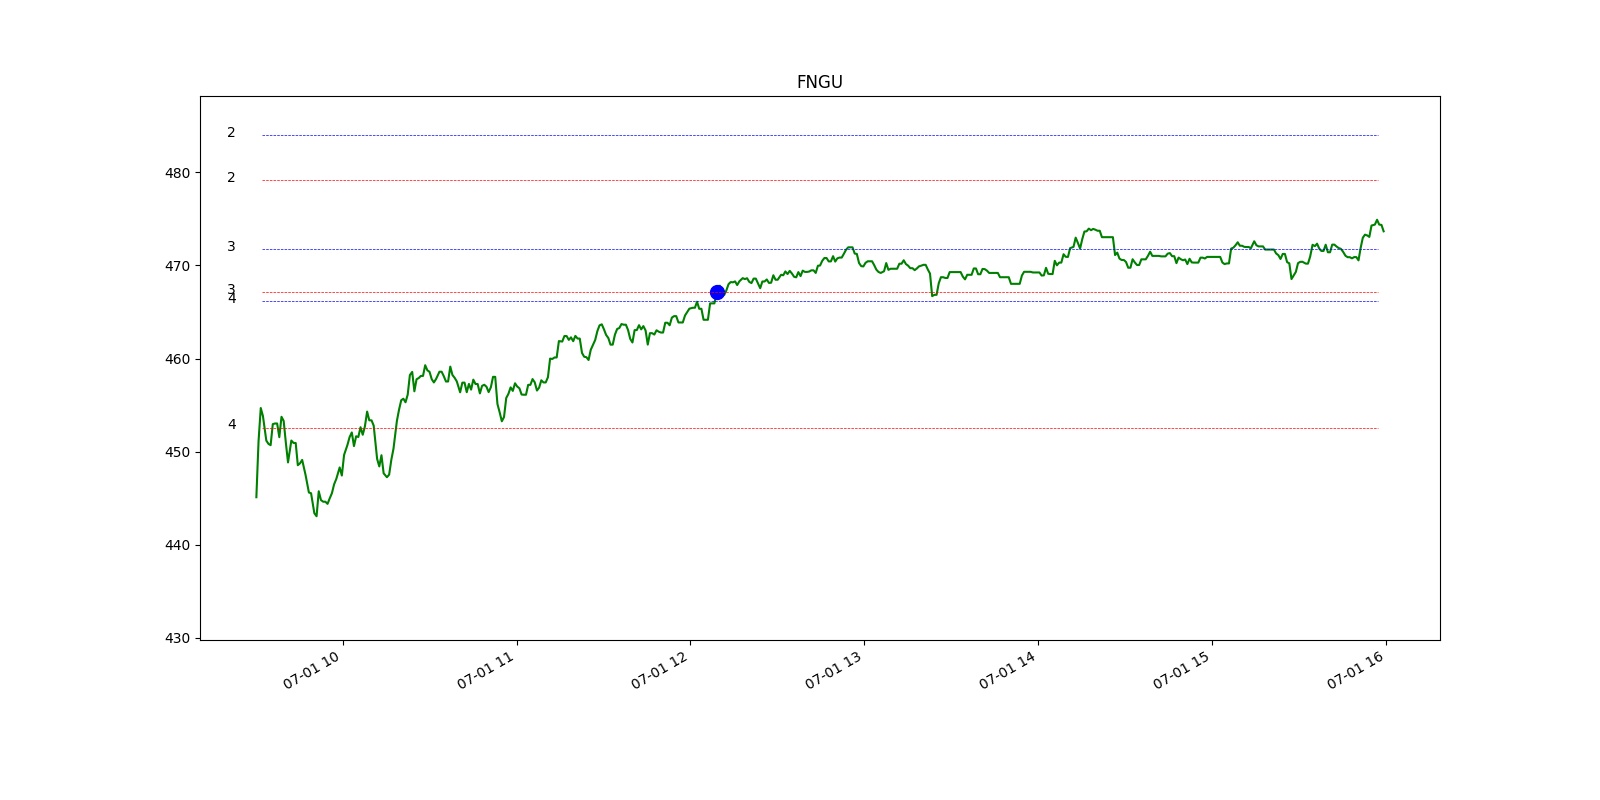The height and width of the screenshot is (800, 1600).
Task: Click the y-axis label 470
Action: click(177, 266)
